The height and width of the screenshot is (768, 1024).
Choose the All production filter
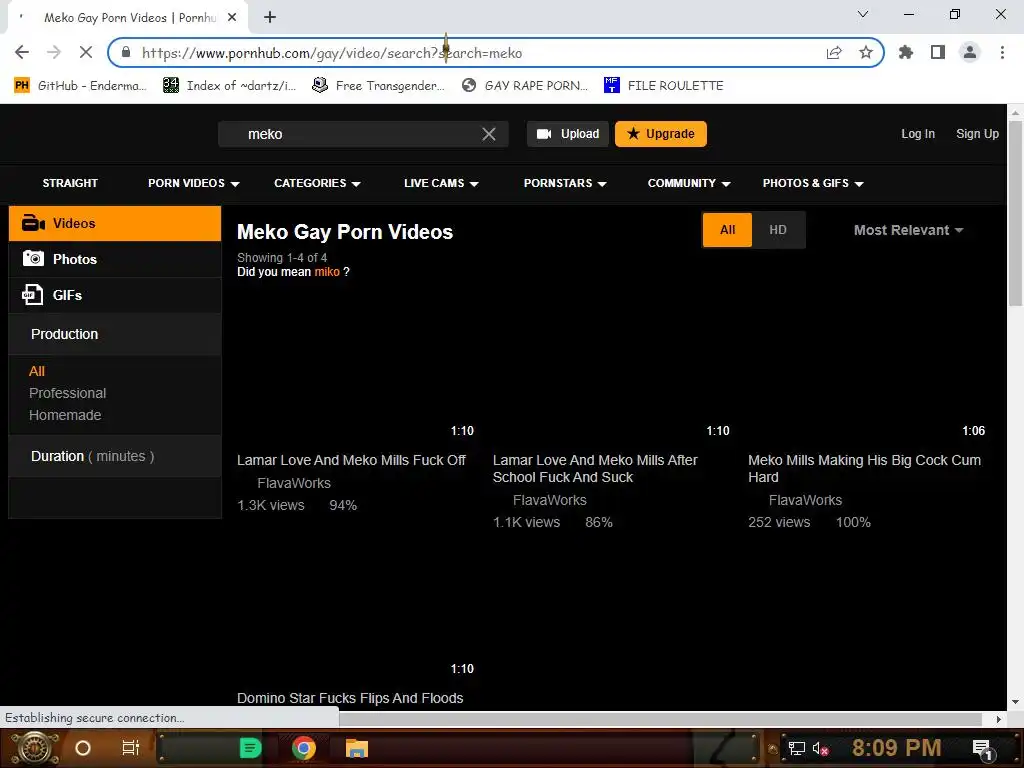click(37, 371)
